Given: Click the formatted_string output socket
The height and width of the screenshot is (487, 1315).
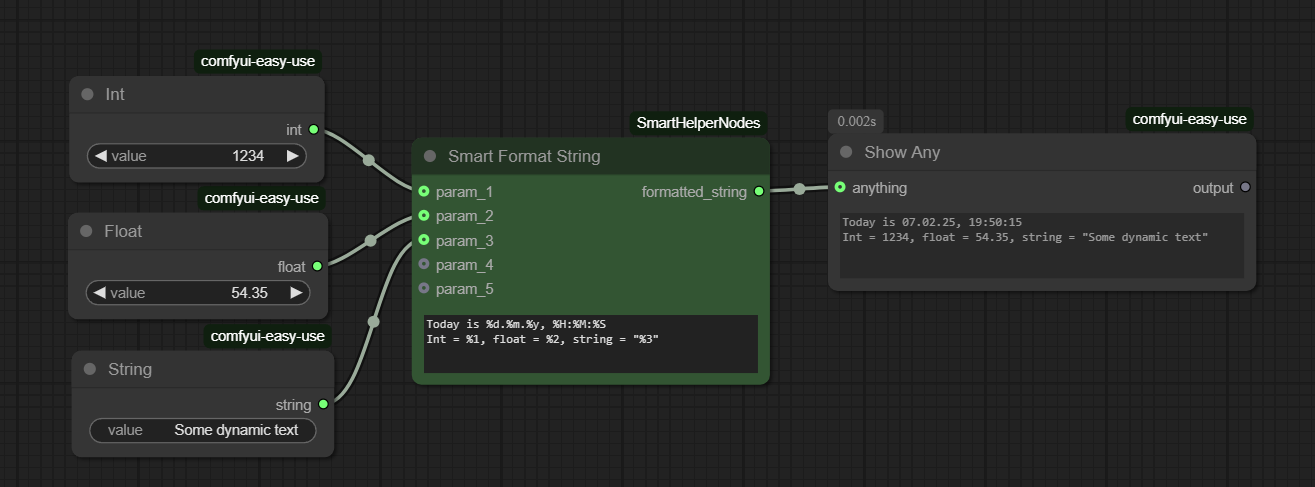Looking at the screenshot, I should tap(759, 191).
